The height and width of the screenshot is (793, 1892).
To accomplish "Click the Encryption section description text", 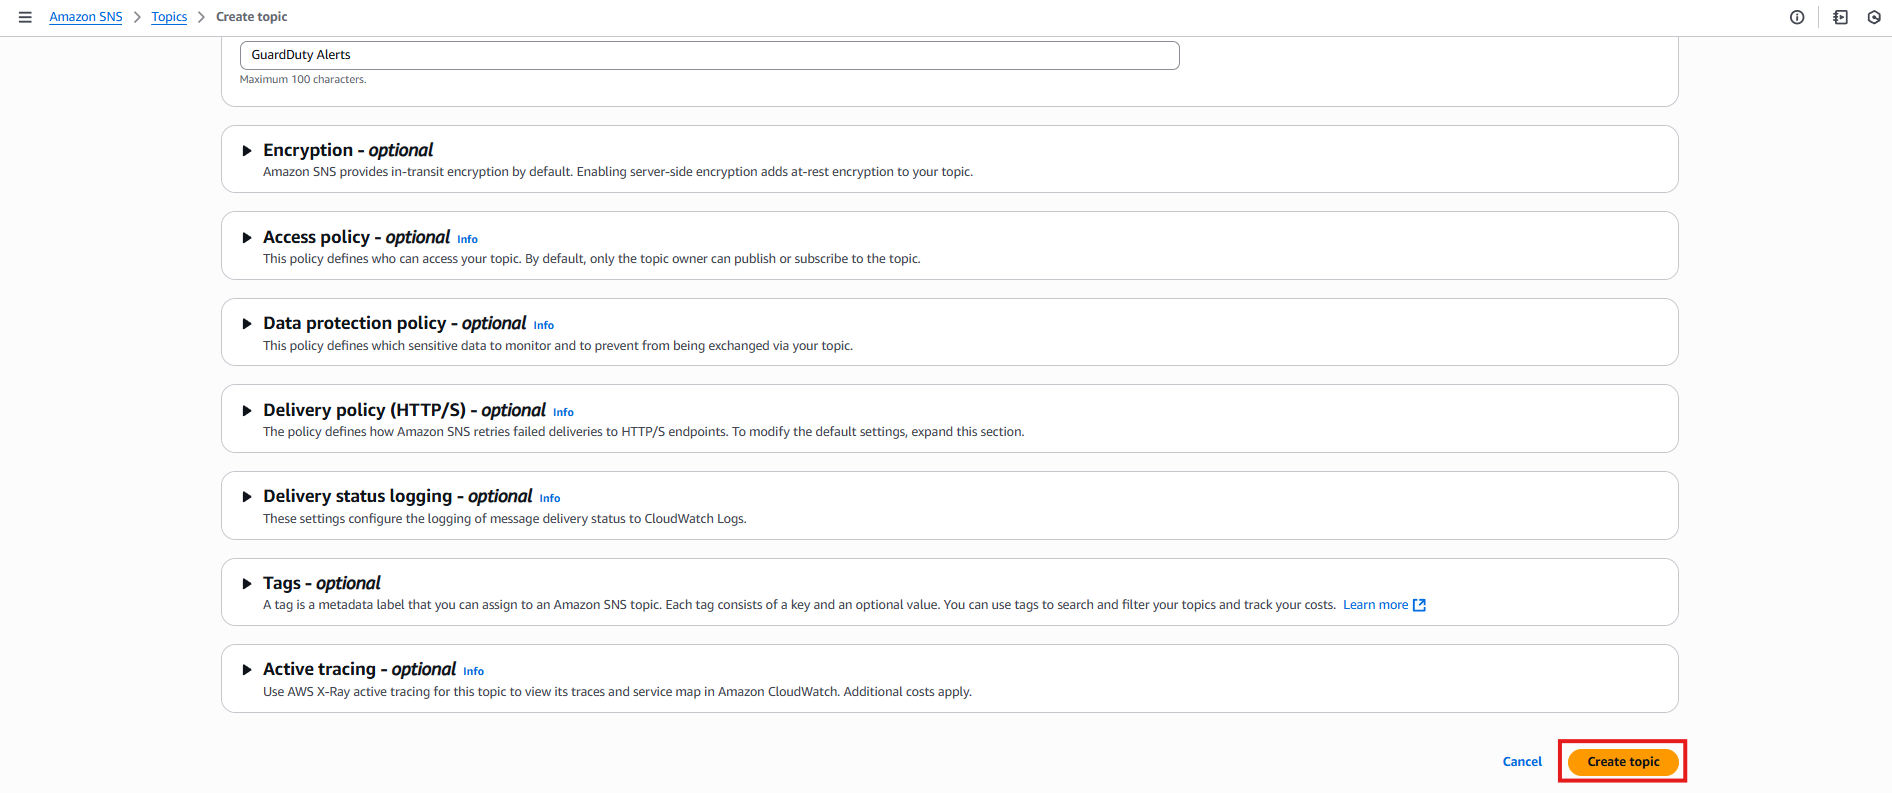I will click(x=618, y=172).
